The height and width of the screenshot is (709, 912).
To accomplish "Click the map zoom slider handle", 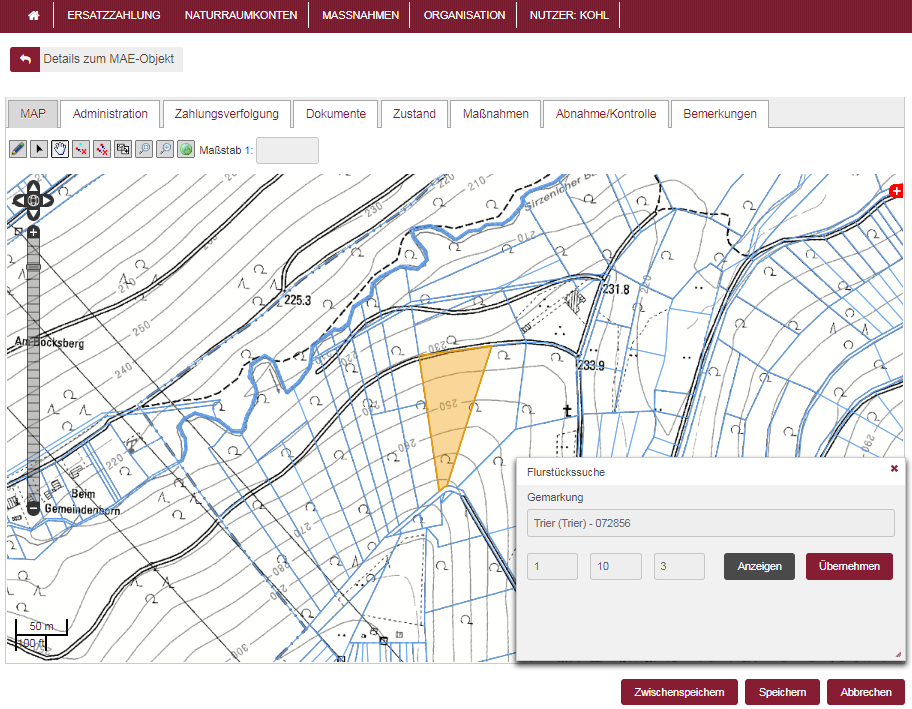I will click(x=33, y=267).
